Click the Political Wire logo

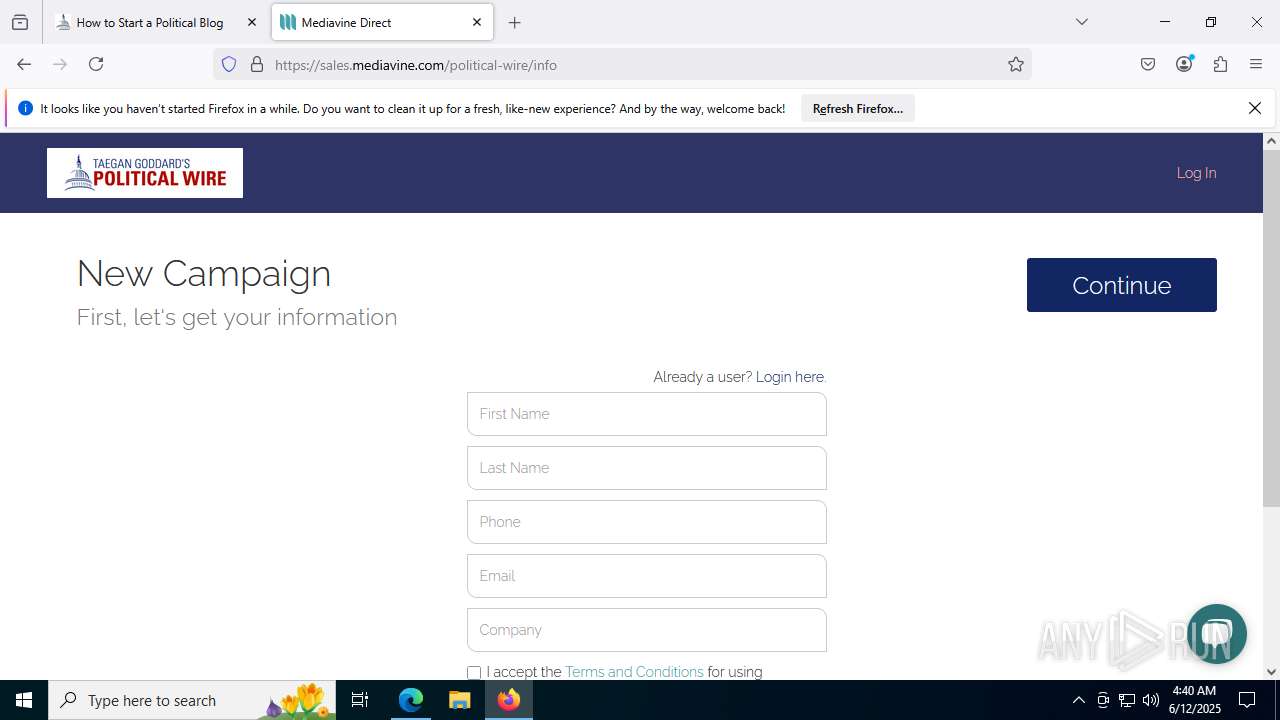tap(145, 173)
